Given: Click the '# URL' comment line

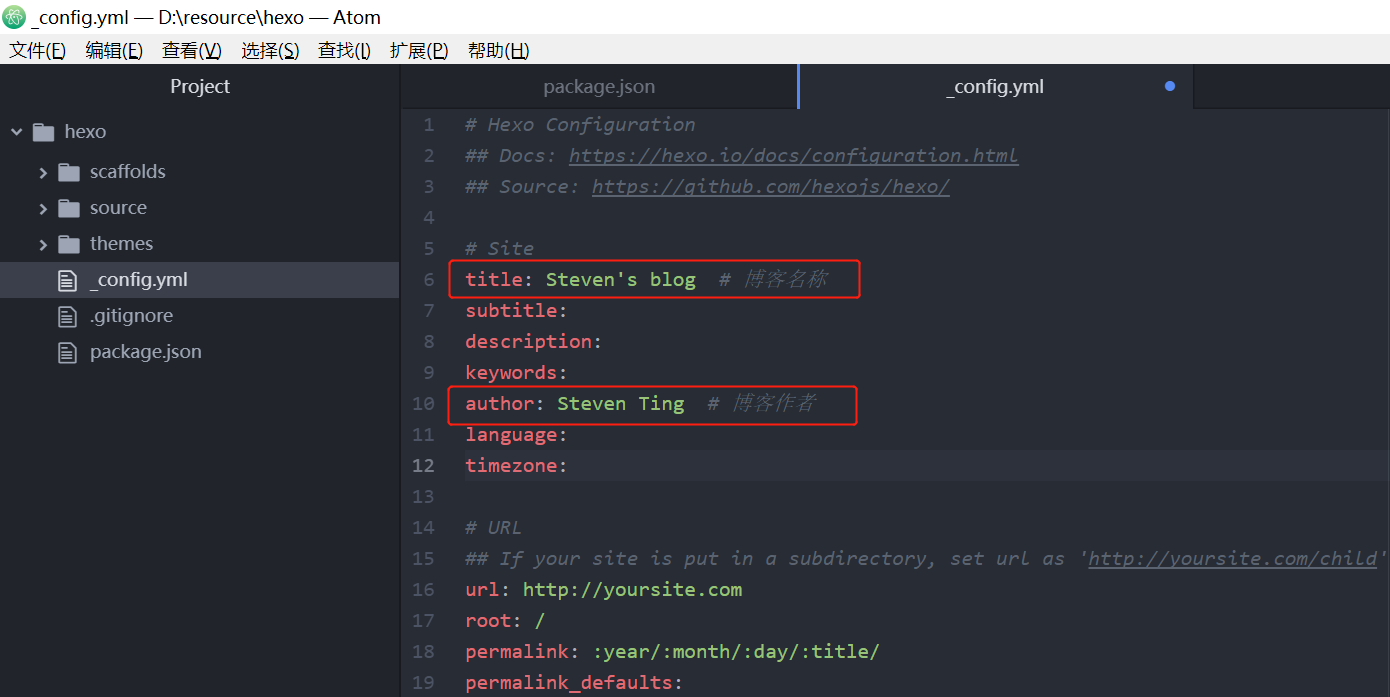Looking at the screenshot, I should point(493,528).
